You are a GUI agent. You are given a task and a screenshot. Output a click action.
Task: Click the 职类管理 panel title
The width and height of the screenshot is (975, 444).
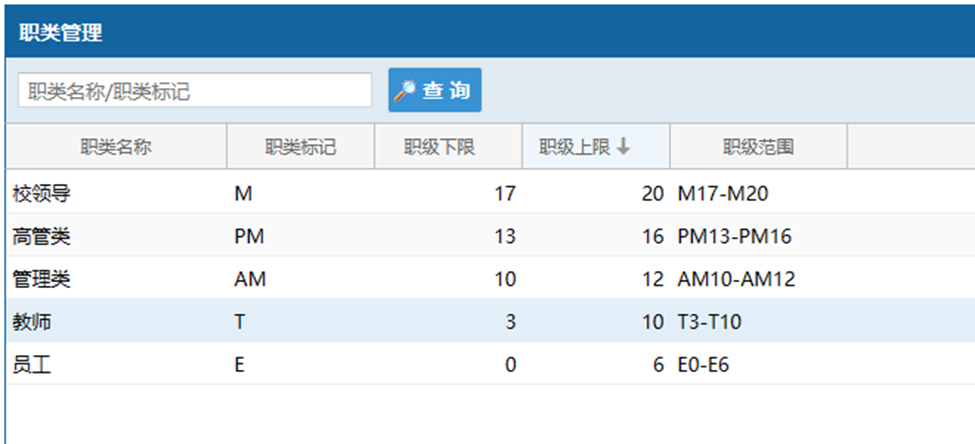coord(60,32)
